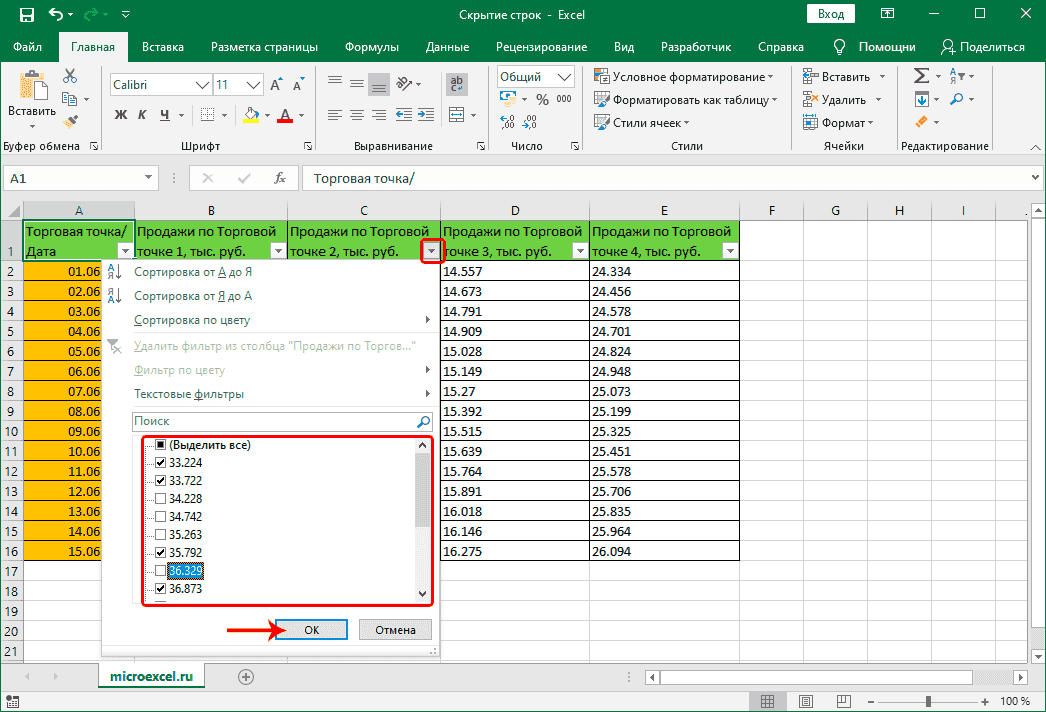Apply italic formatting with the К icon
The image size is (1046, 712).
tap(141, 116)
